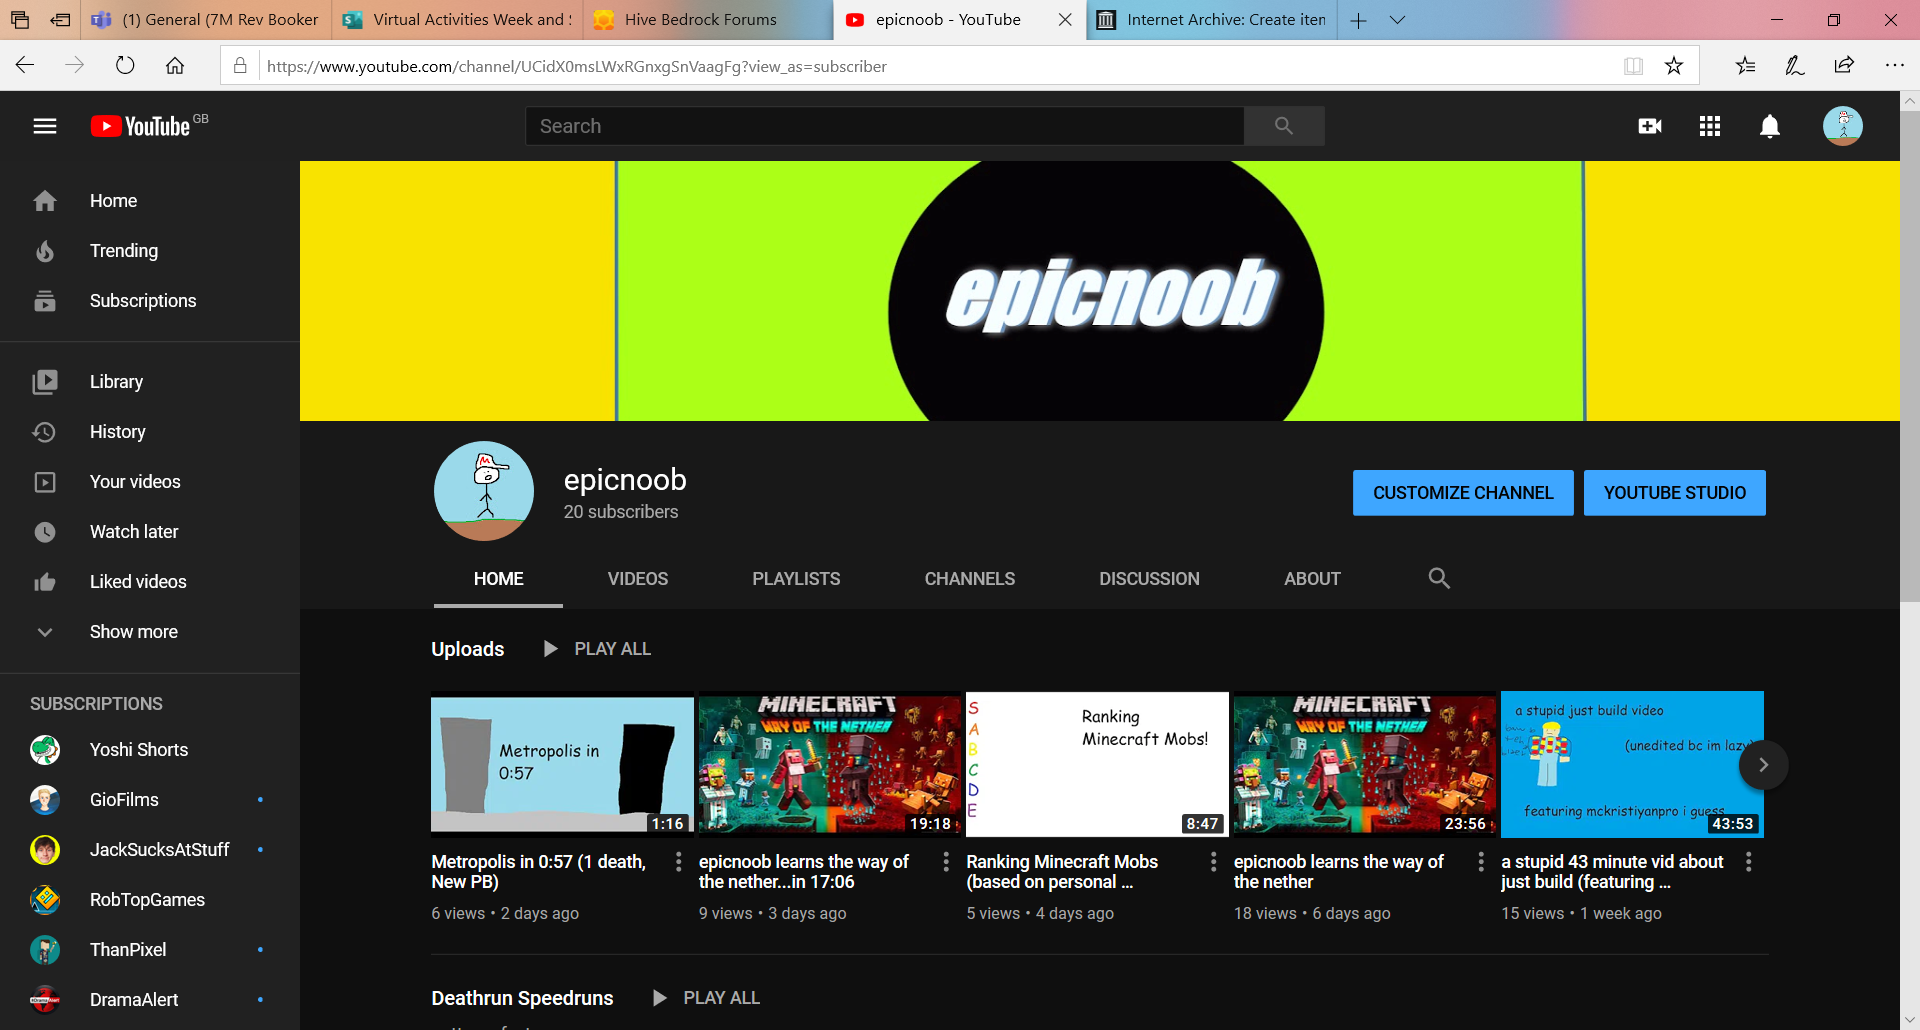
Task: Open the DramaAlert subscription
Action: point(150,1000)
